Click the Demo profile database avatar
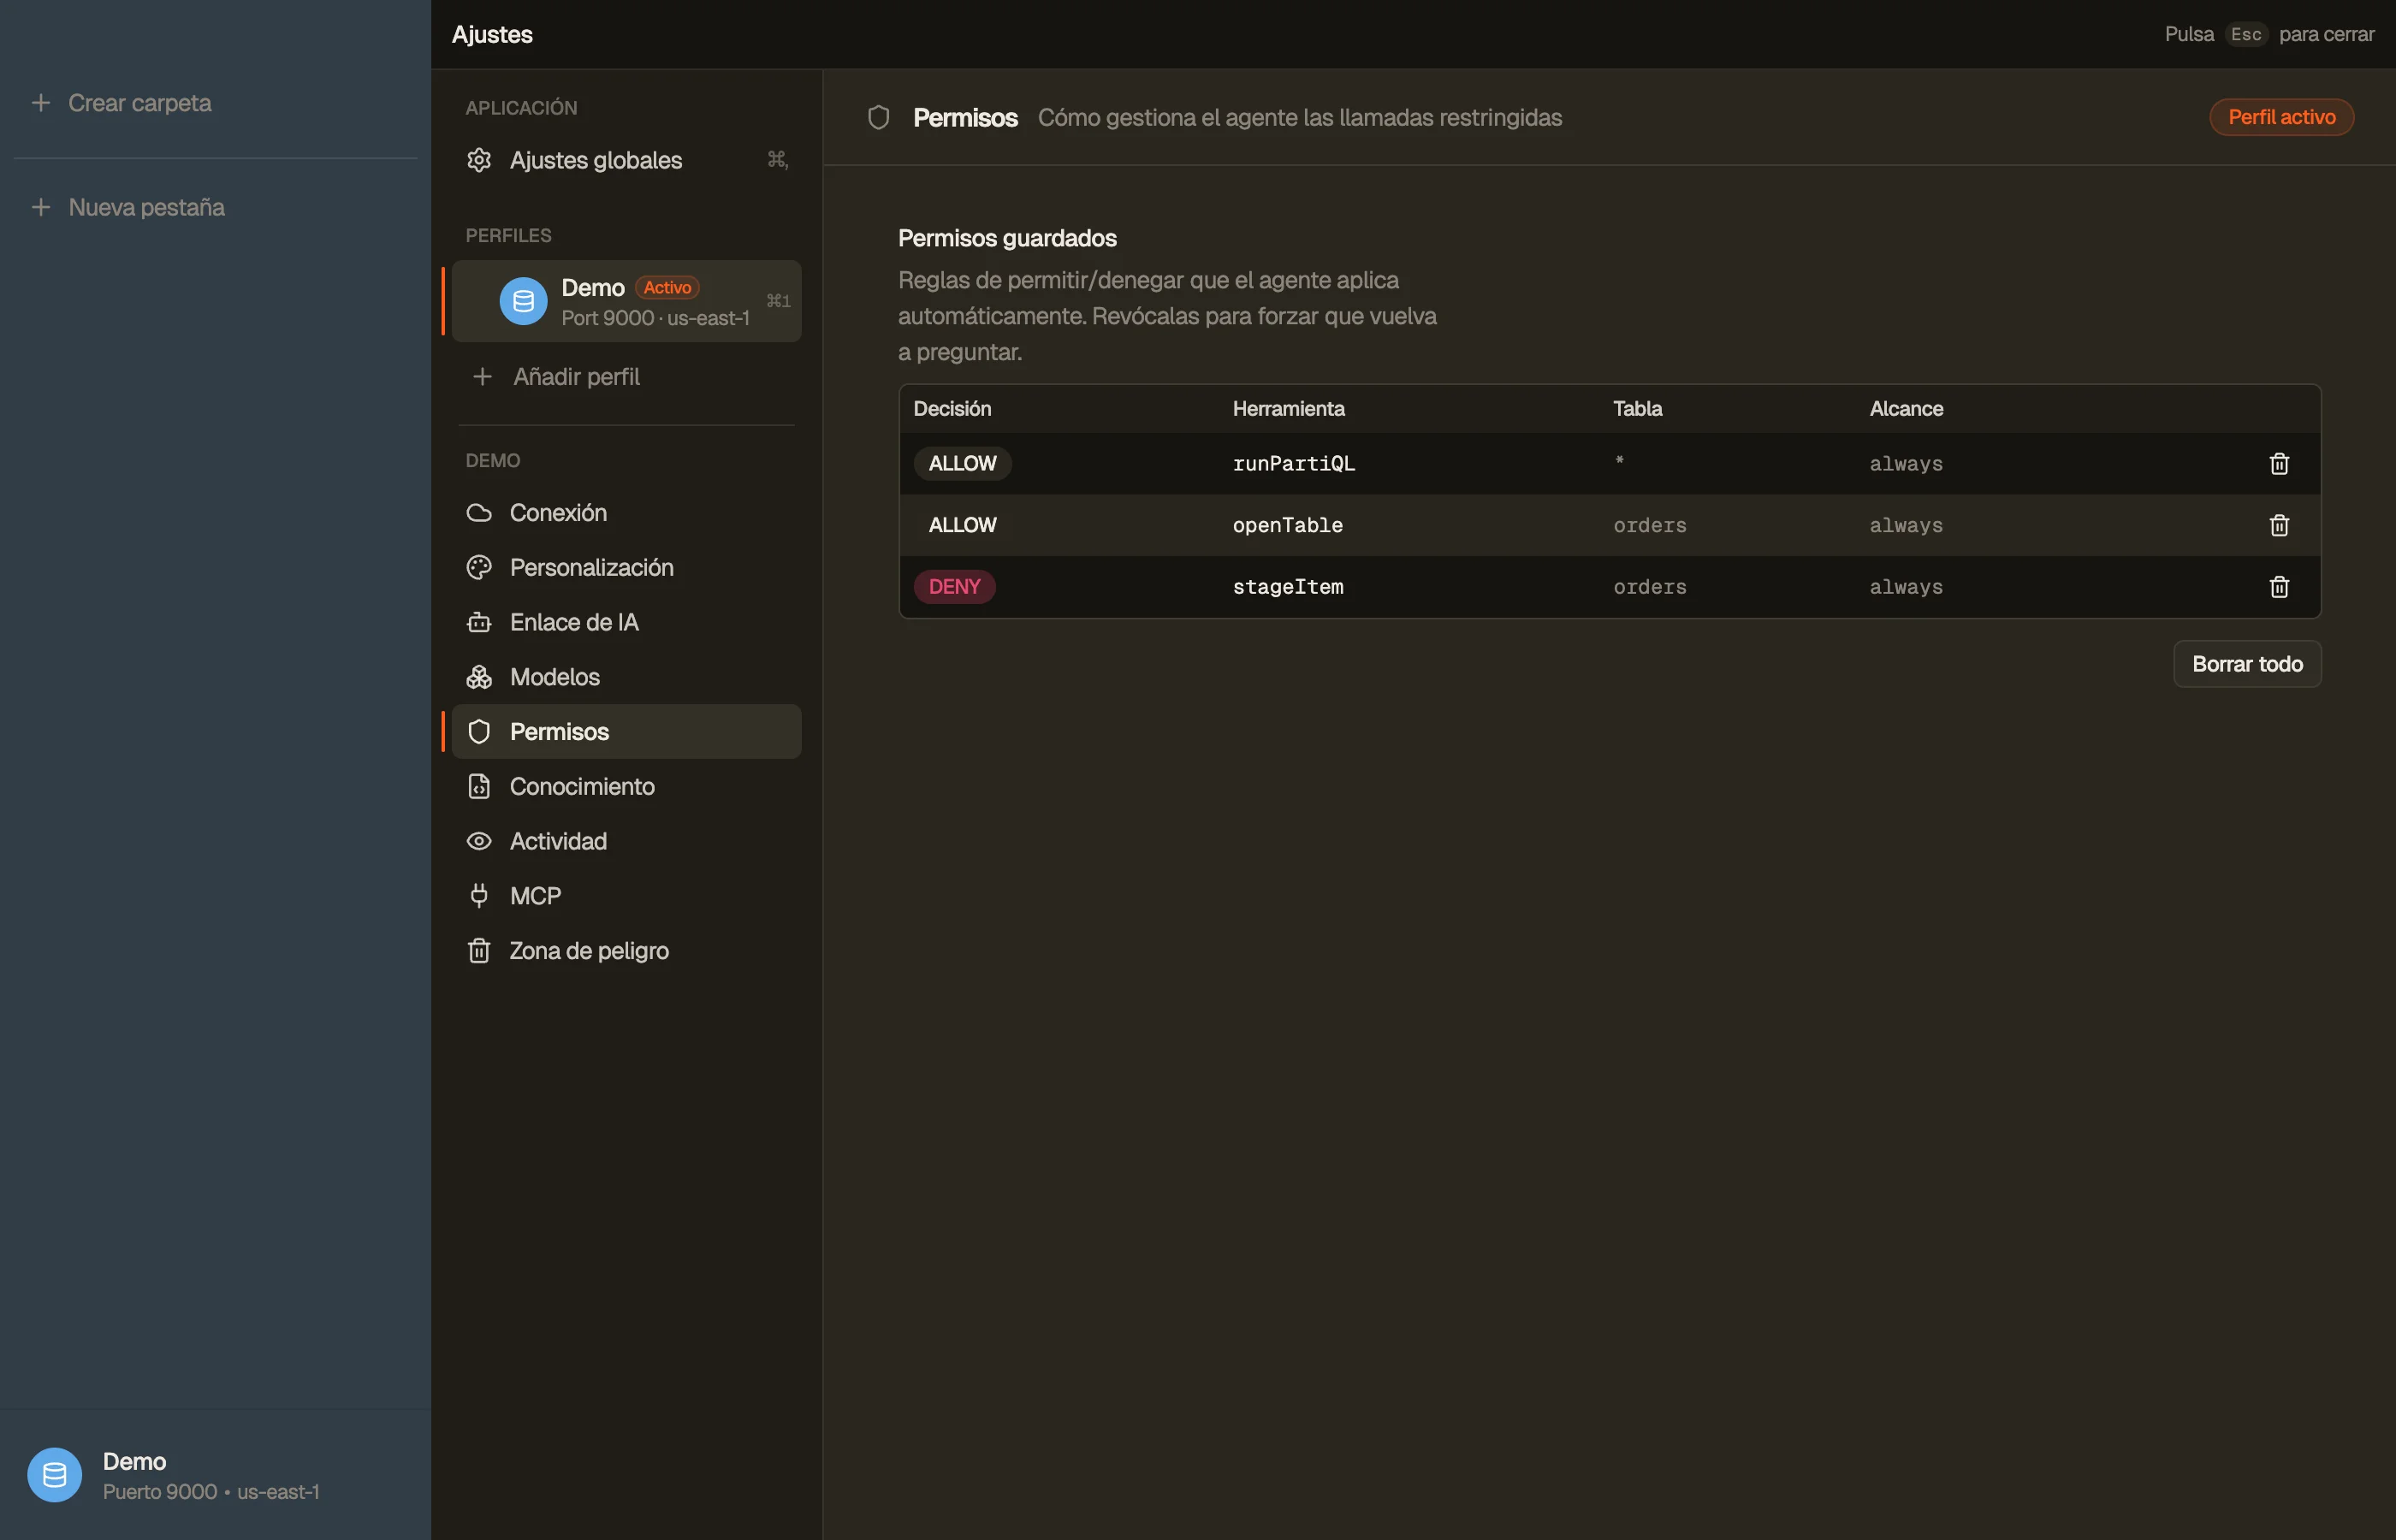Image resolution: width=2396 pixels, height=1540 pixels. pyautogui.click(x=523, y=301)
